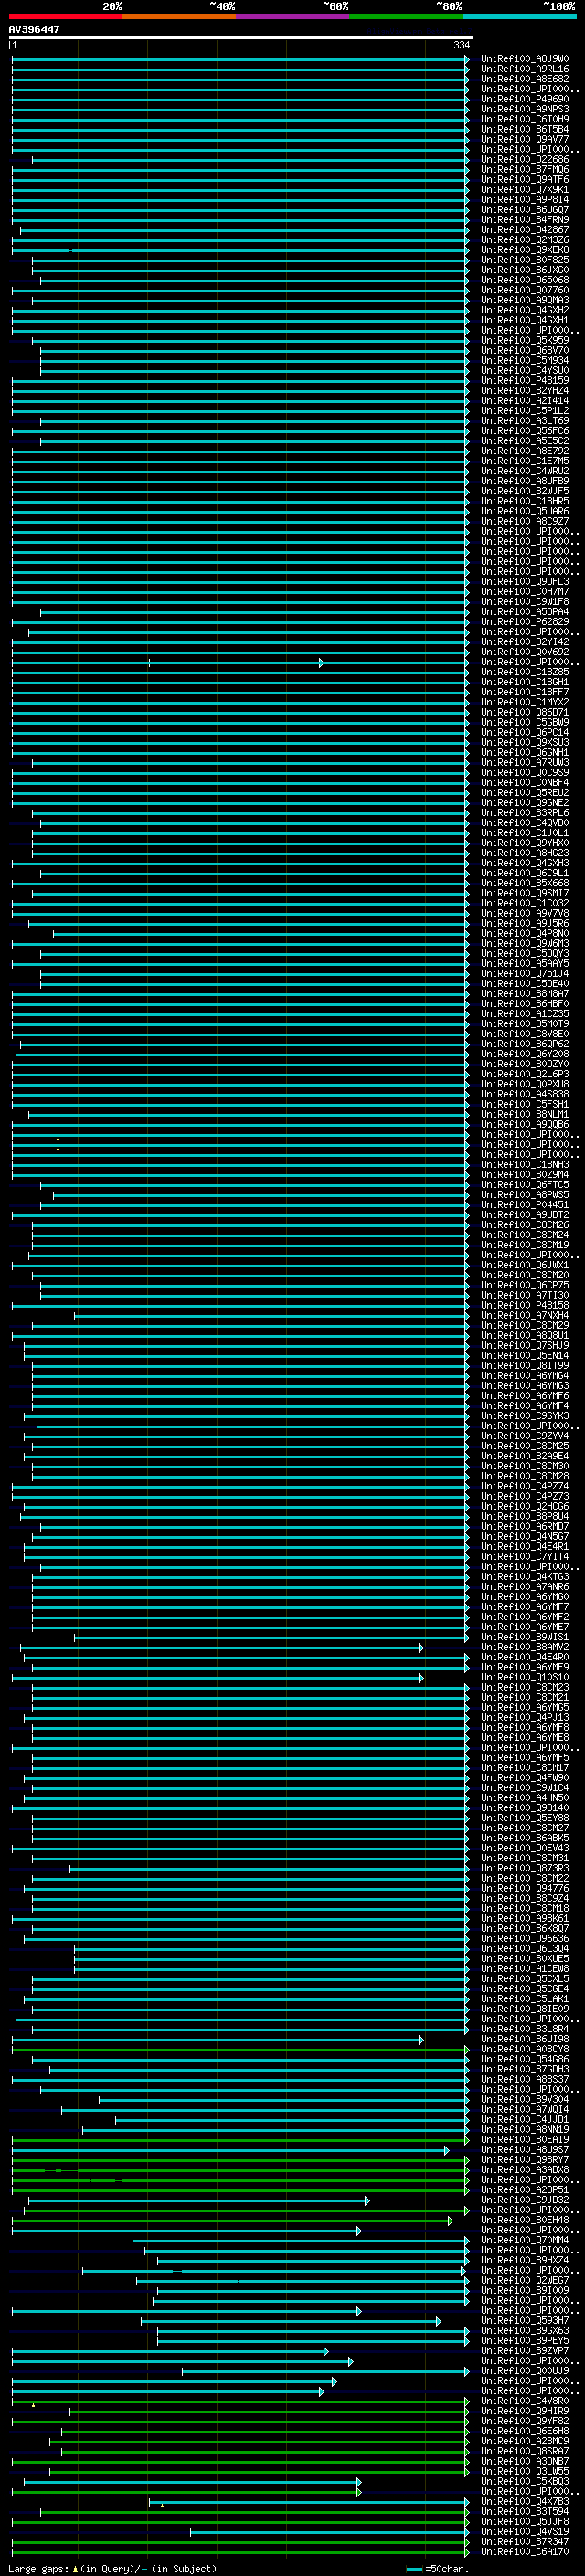Select hit label UniRef100_Q593H7
Image resolution: width=585 pixels, height=2576 pixels.
[x=525, y=2320]
